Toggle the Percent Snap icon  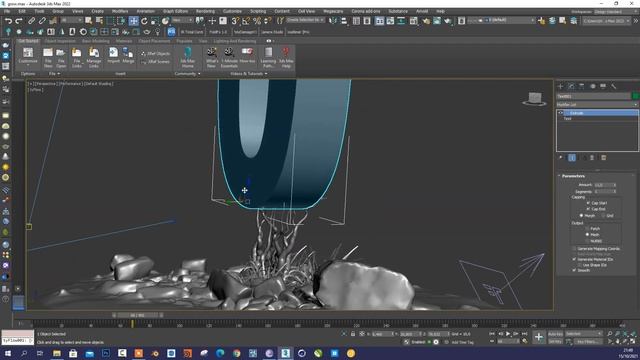pos(257,20)
